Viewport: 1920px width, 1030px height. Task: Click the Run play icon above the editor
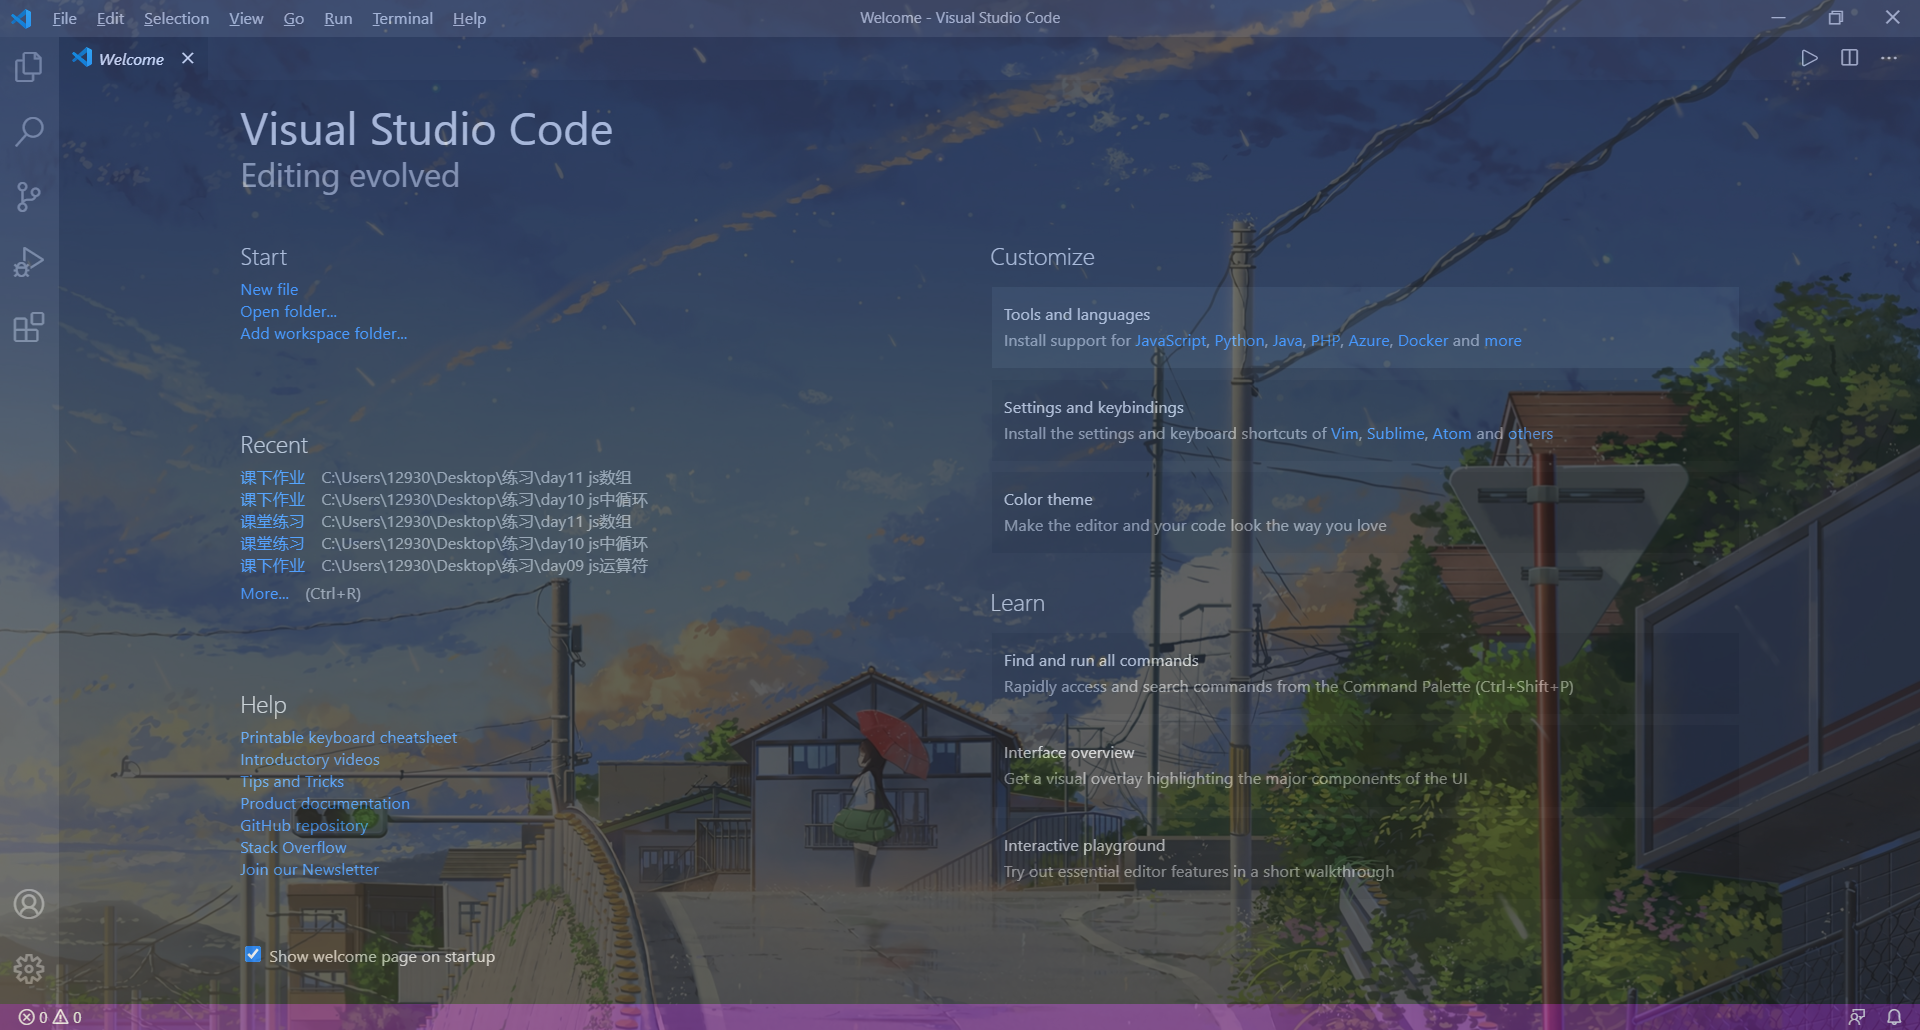[1809, 58]
